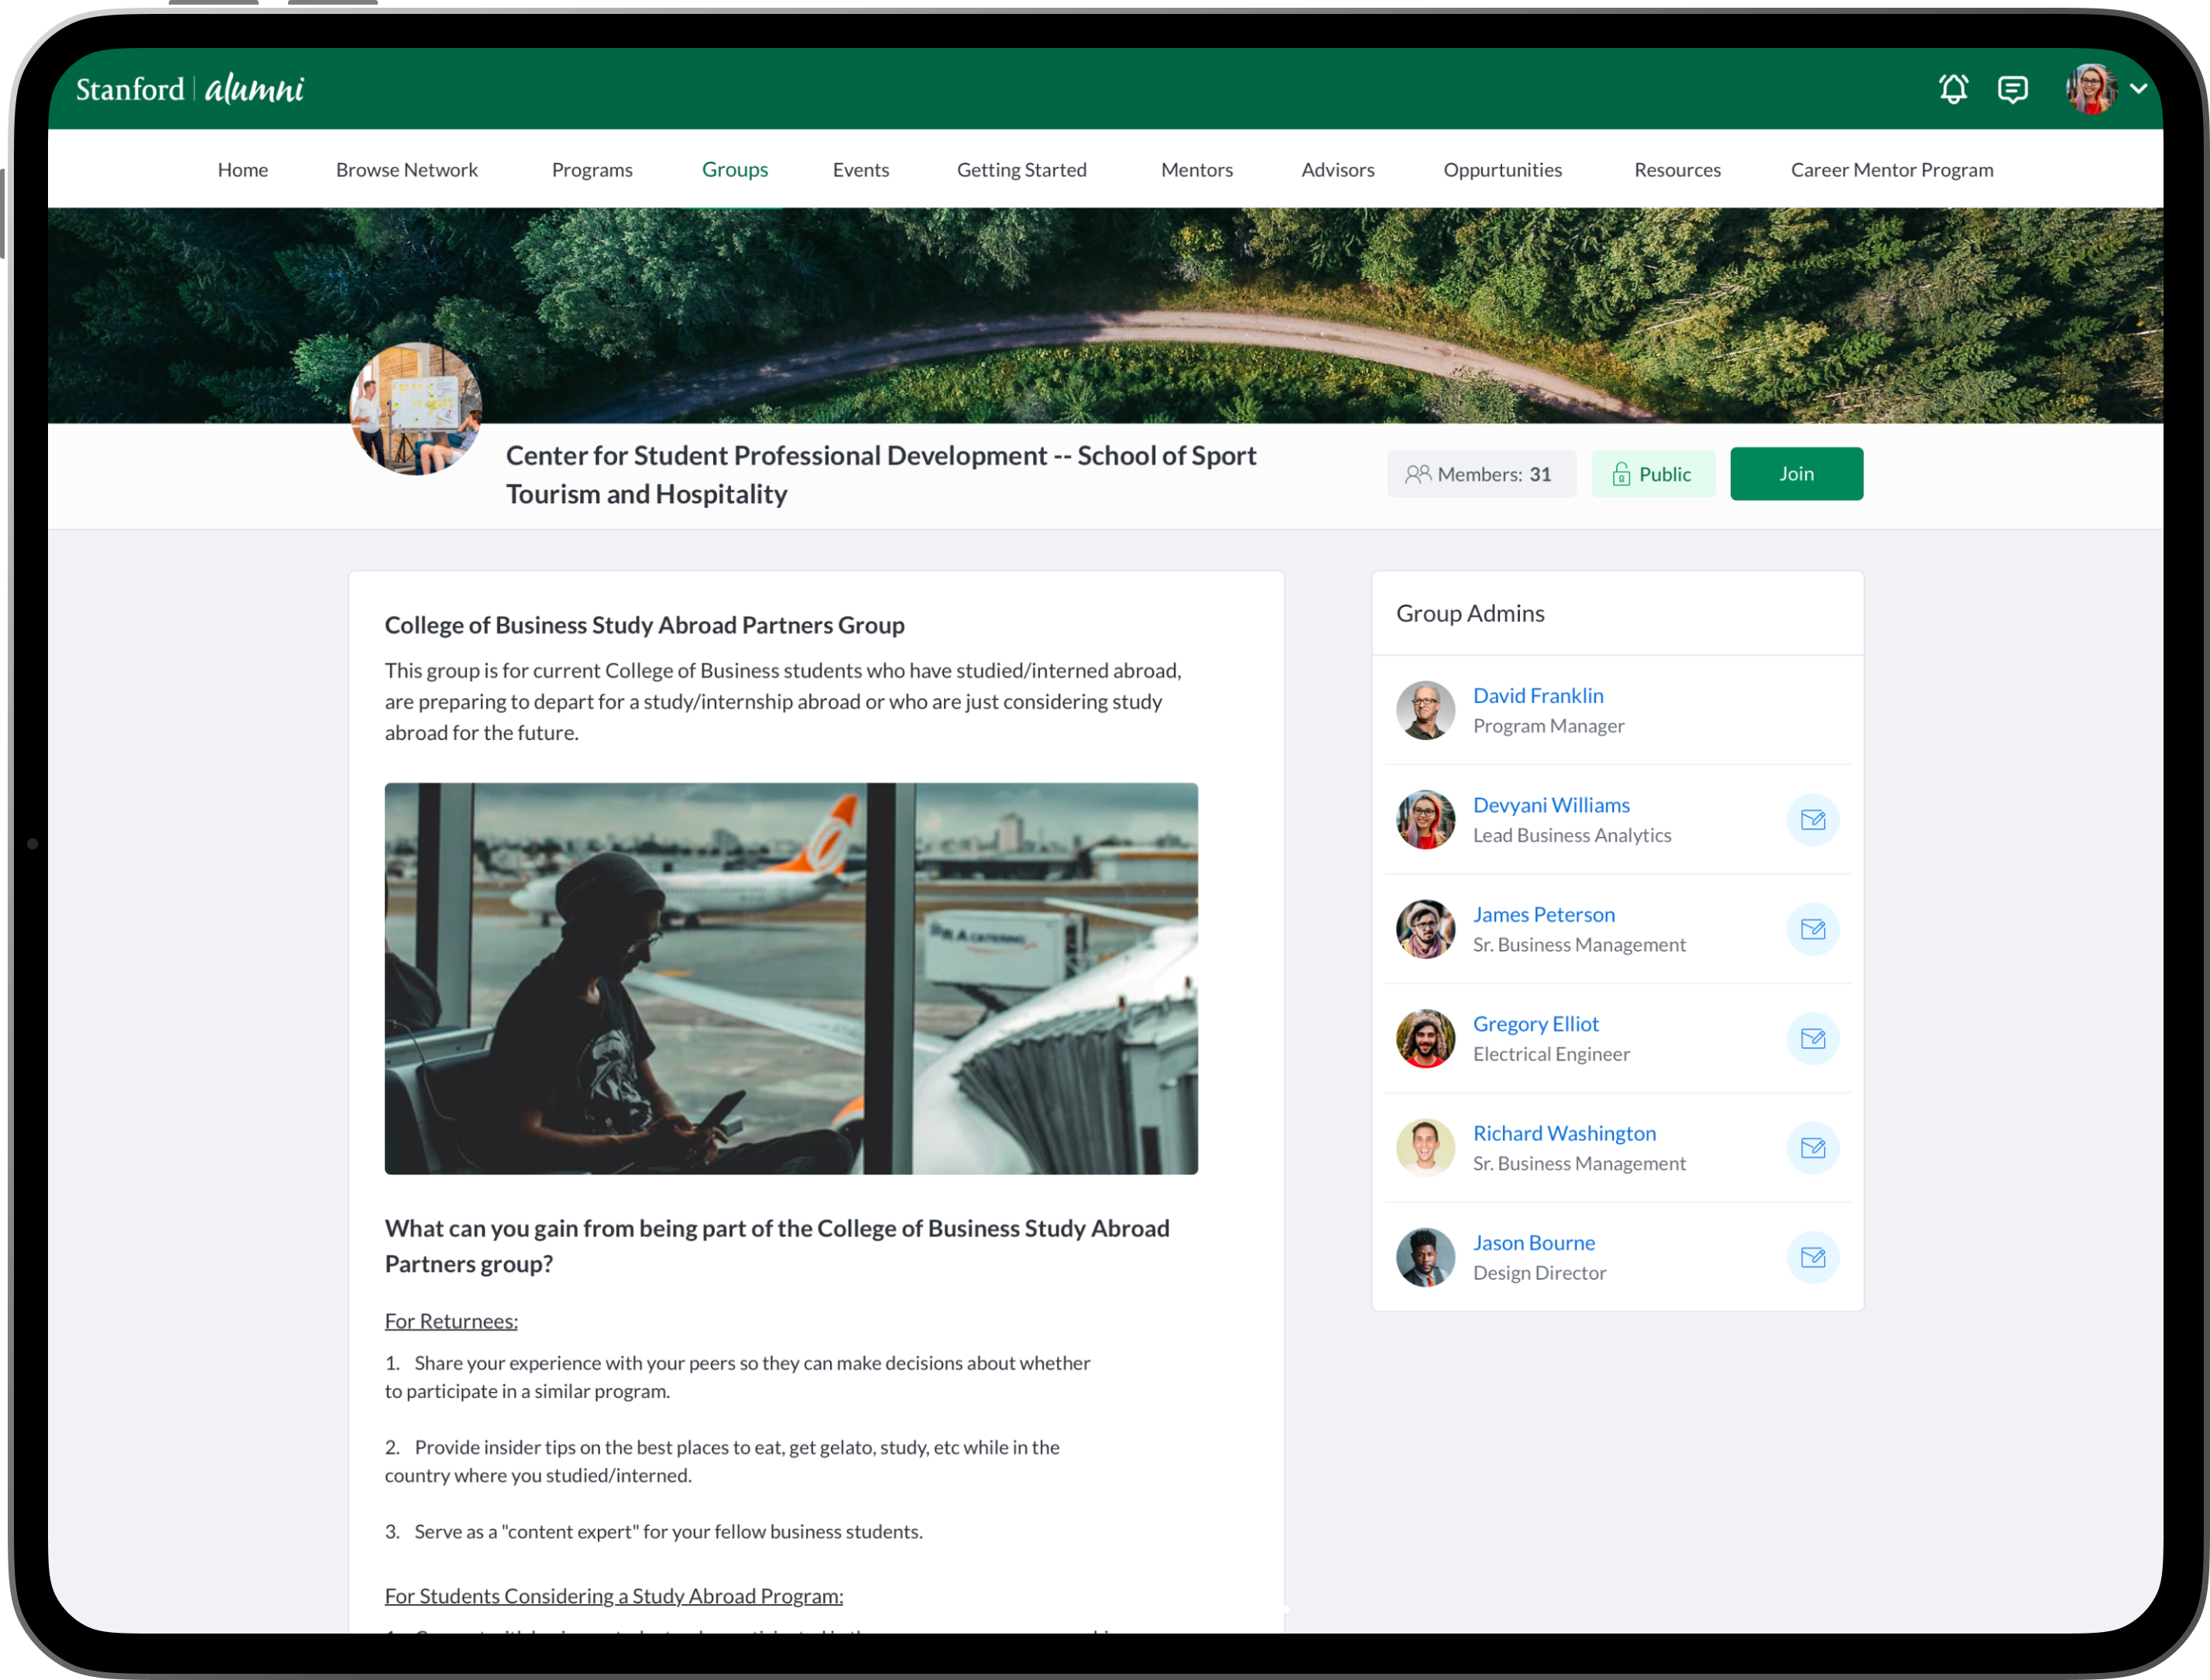Open the Groups navigation tab
Viewport: 2210px width, 1680px height.
point(734,170)
